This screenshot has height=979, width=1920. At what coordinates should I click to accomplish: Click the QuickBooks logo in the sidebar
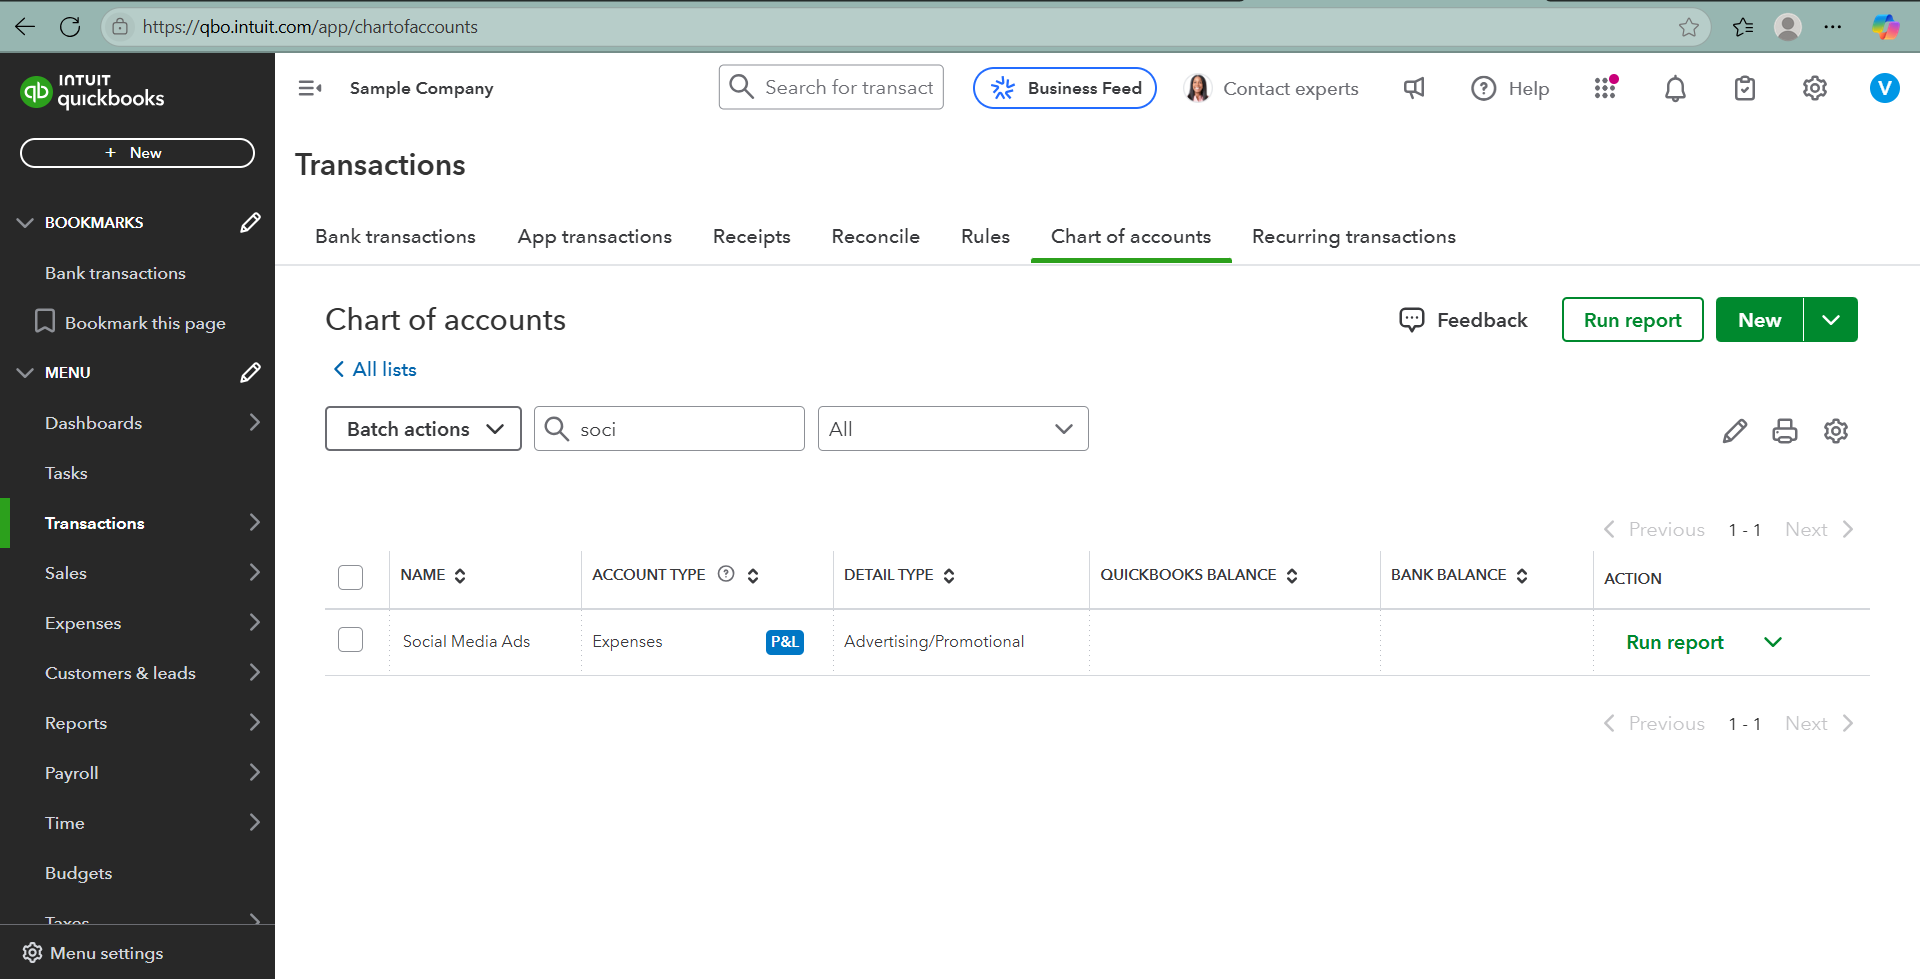[92, 92]
